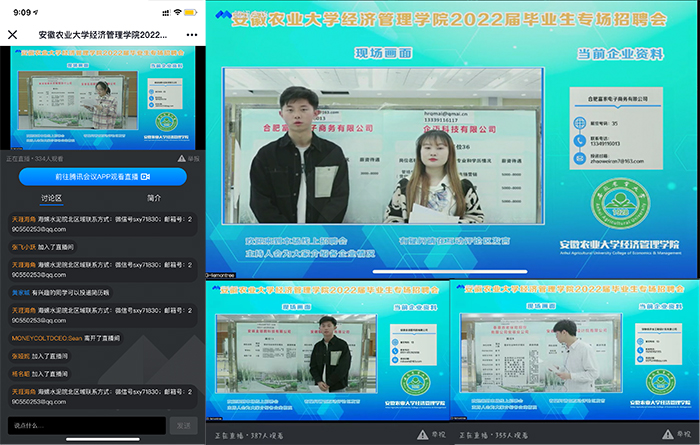Open the three-dot more options menu

192,34
